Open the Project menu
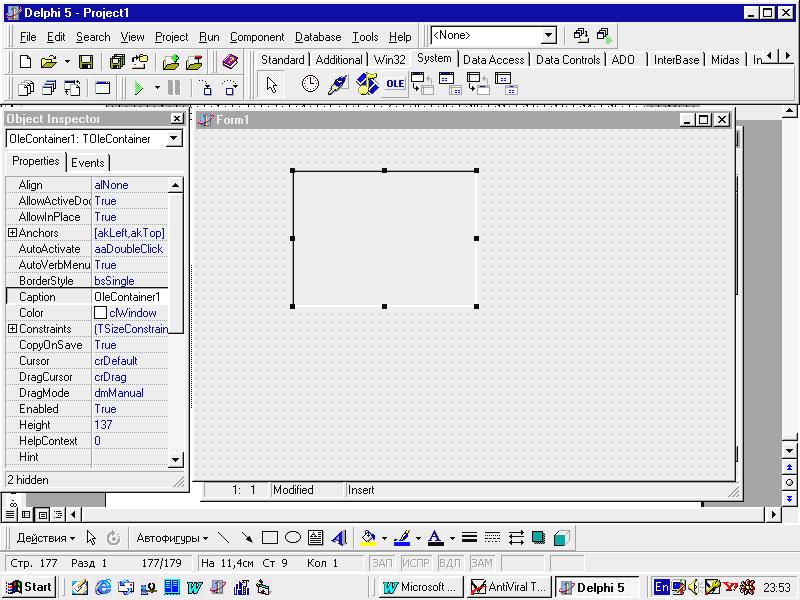 (x=171, y=37)
